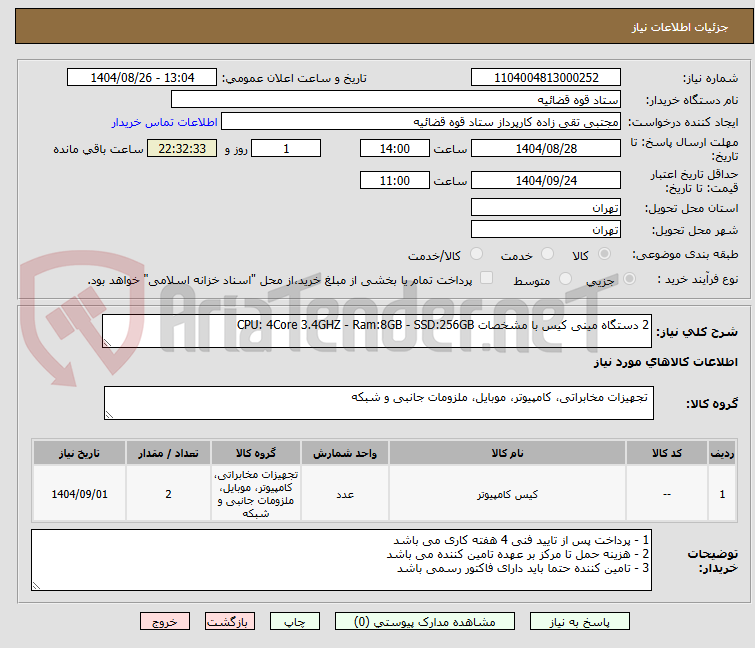Click the response deadline date 1404/08/28
The width and height of the screenshot is (755, 648).
click(x=546, y=148)
